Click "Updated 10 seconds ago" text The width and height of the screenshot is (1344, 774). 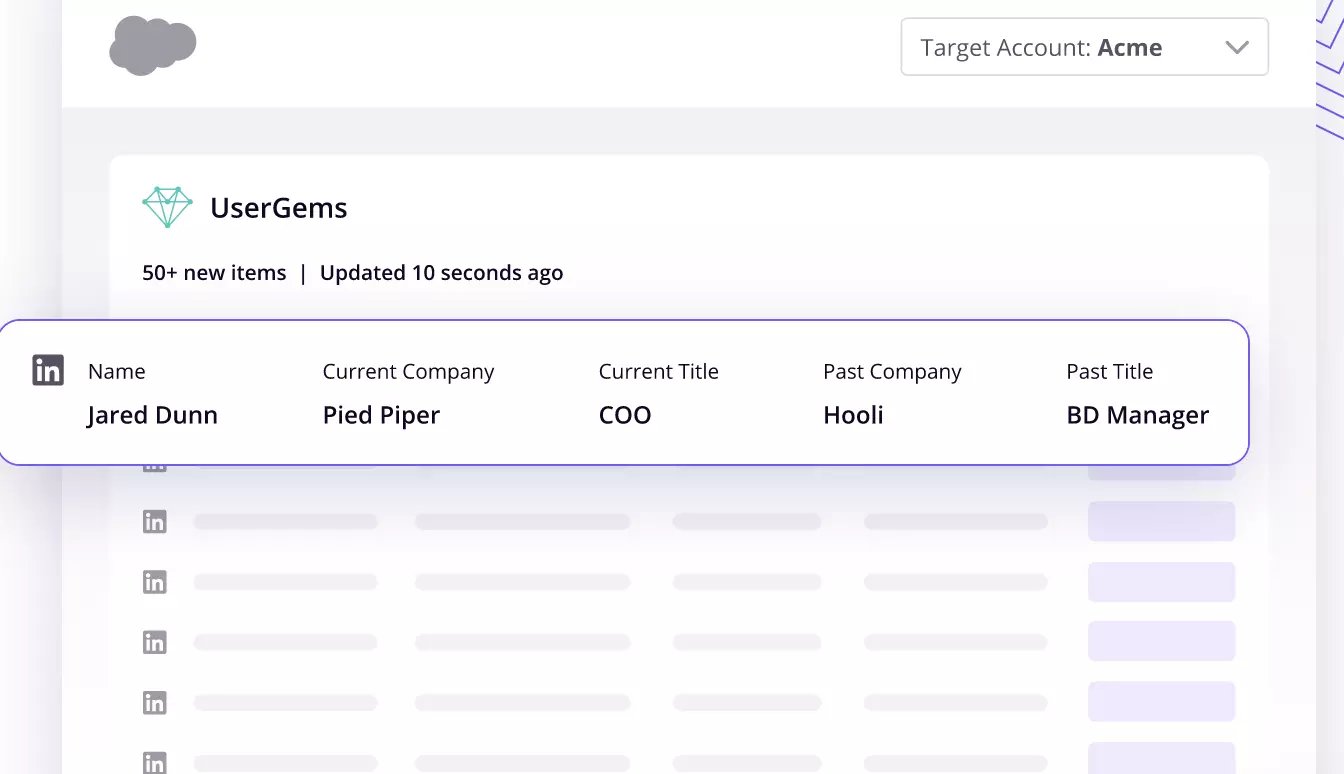[x=441, y=273]
